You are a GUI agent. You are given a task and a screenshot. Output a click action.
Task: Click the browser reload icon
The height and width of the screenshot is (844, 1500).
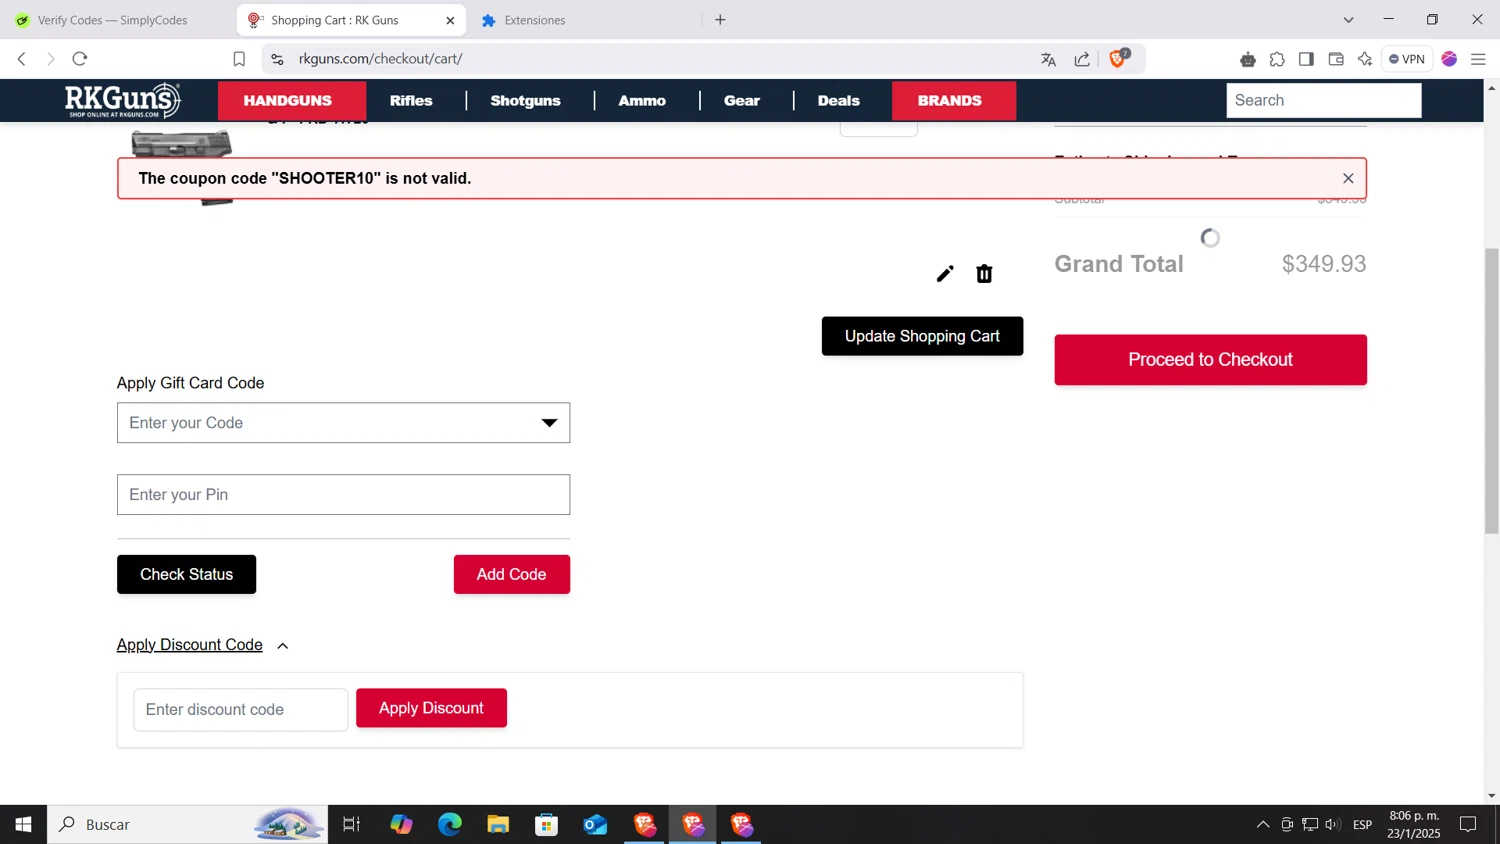point(80,59)
